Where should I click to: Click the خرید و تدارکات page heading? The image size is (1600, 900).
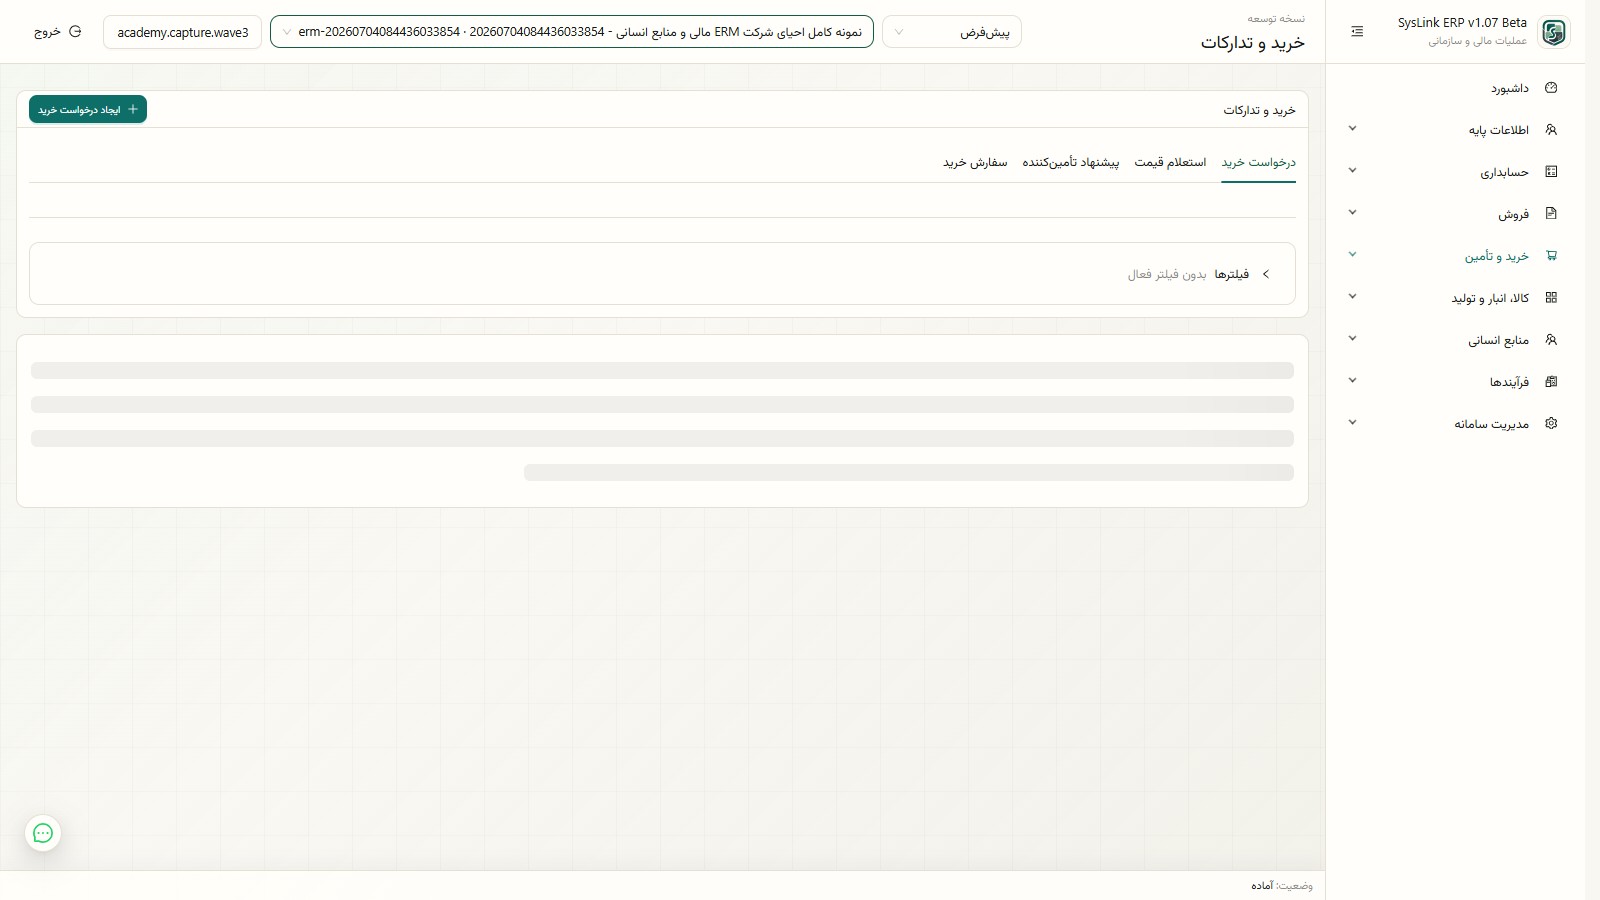click(1253, 43)
